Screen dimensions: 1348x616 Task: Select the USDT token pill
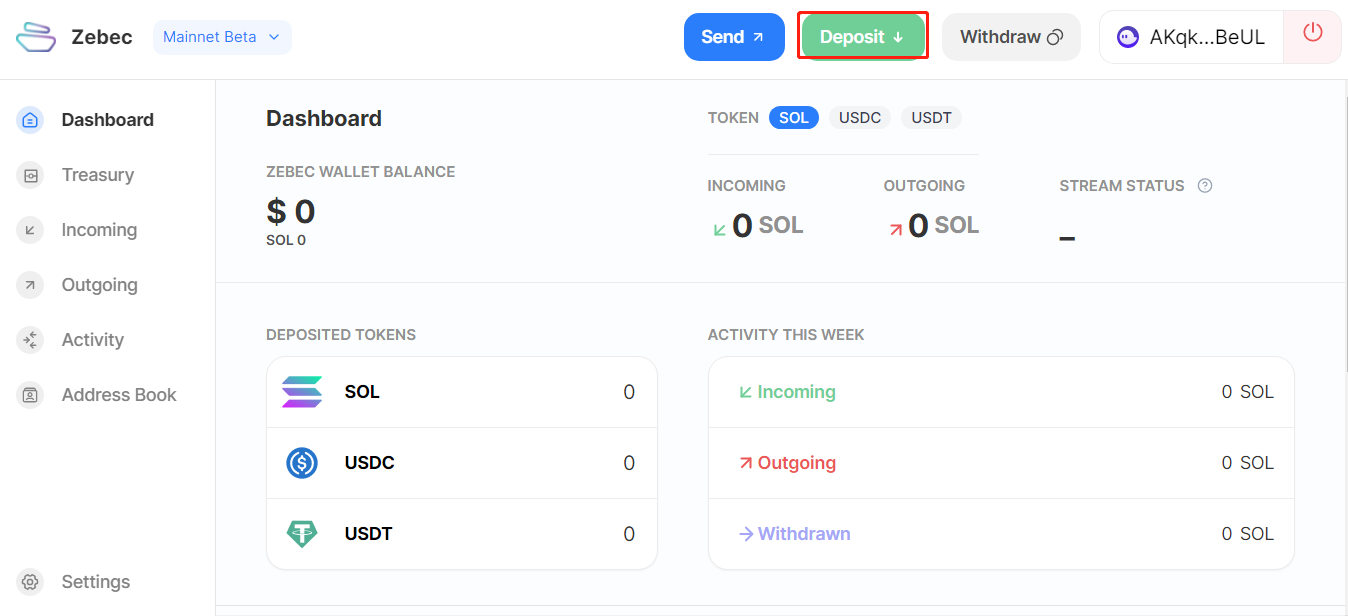(x=931, y=118)
